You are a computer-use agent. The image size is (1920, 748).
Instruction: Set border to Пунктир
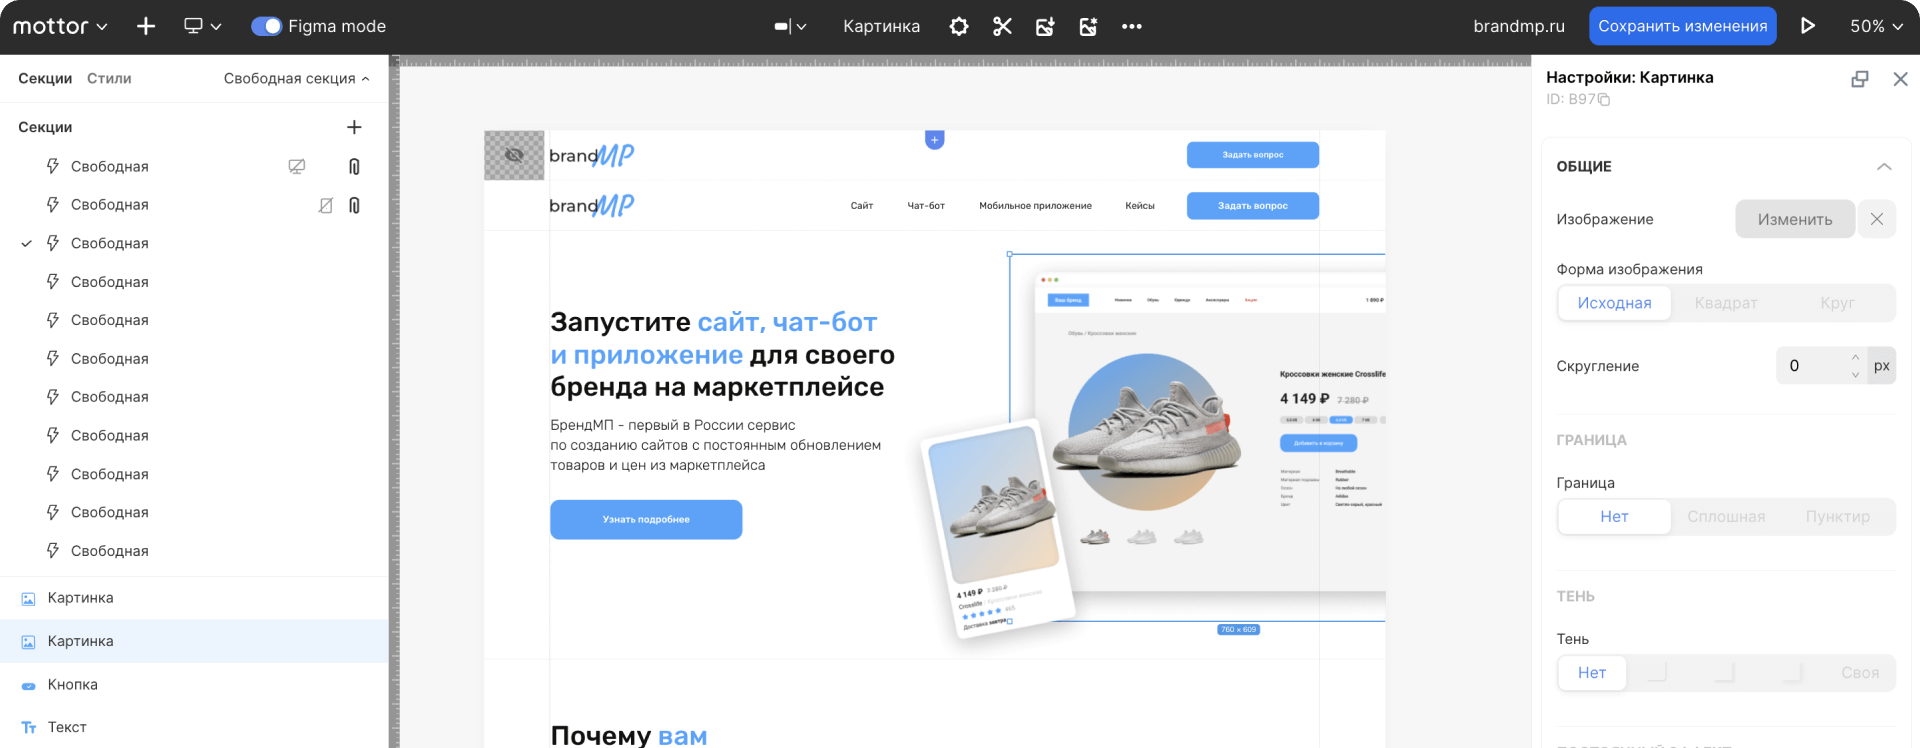1838,517
